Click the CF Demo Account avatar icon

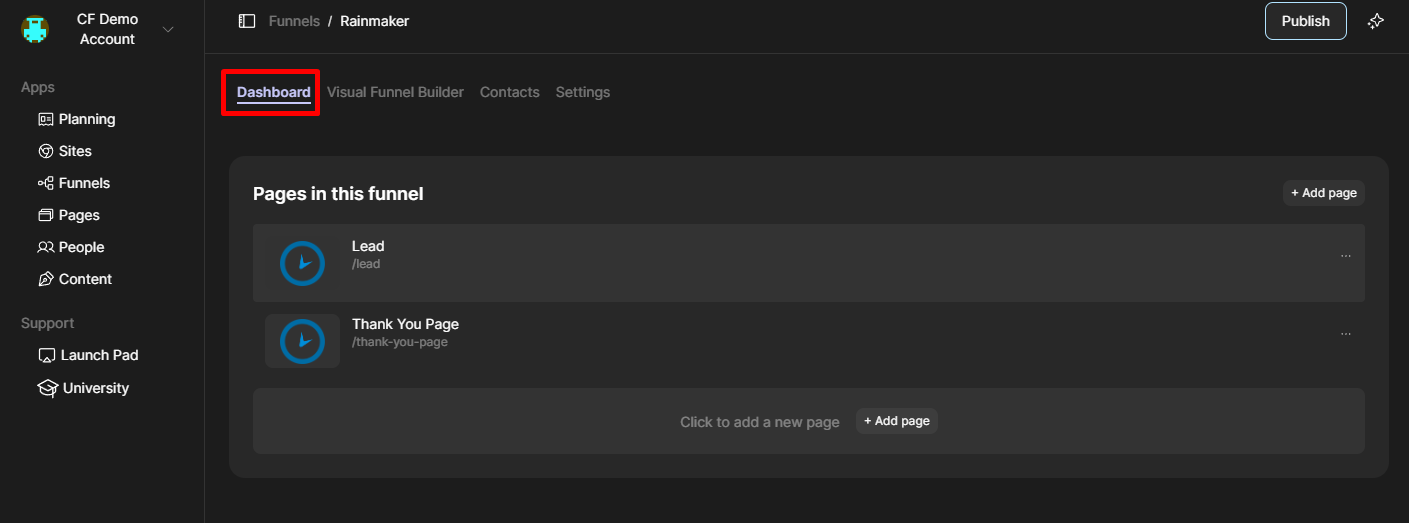[35, 29]
